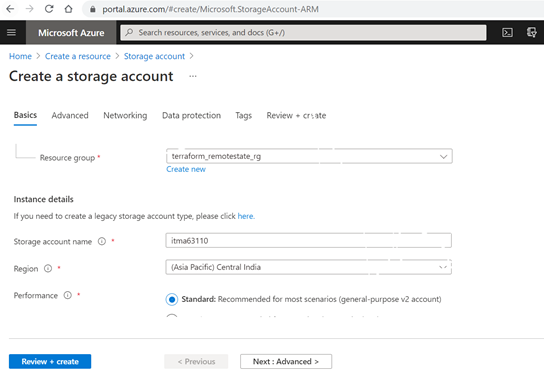The image size is (544, 374).
Task: Go to Create a resource breadcrumb
Action: 78,56
